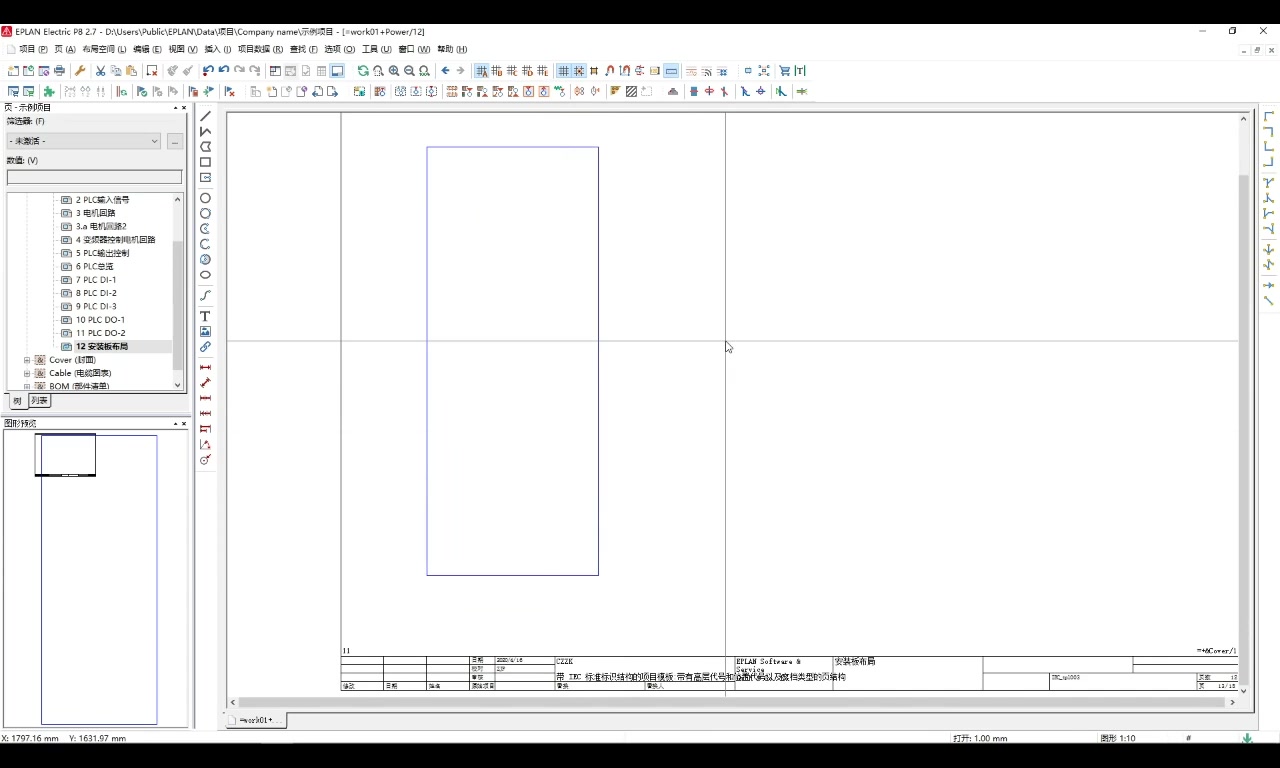Click the 数值 value input field
This screenshot has height=768, width=1280.
[94, 177]
